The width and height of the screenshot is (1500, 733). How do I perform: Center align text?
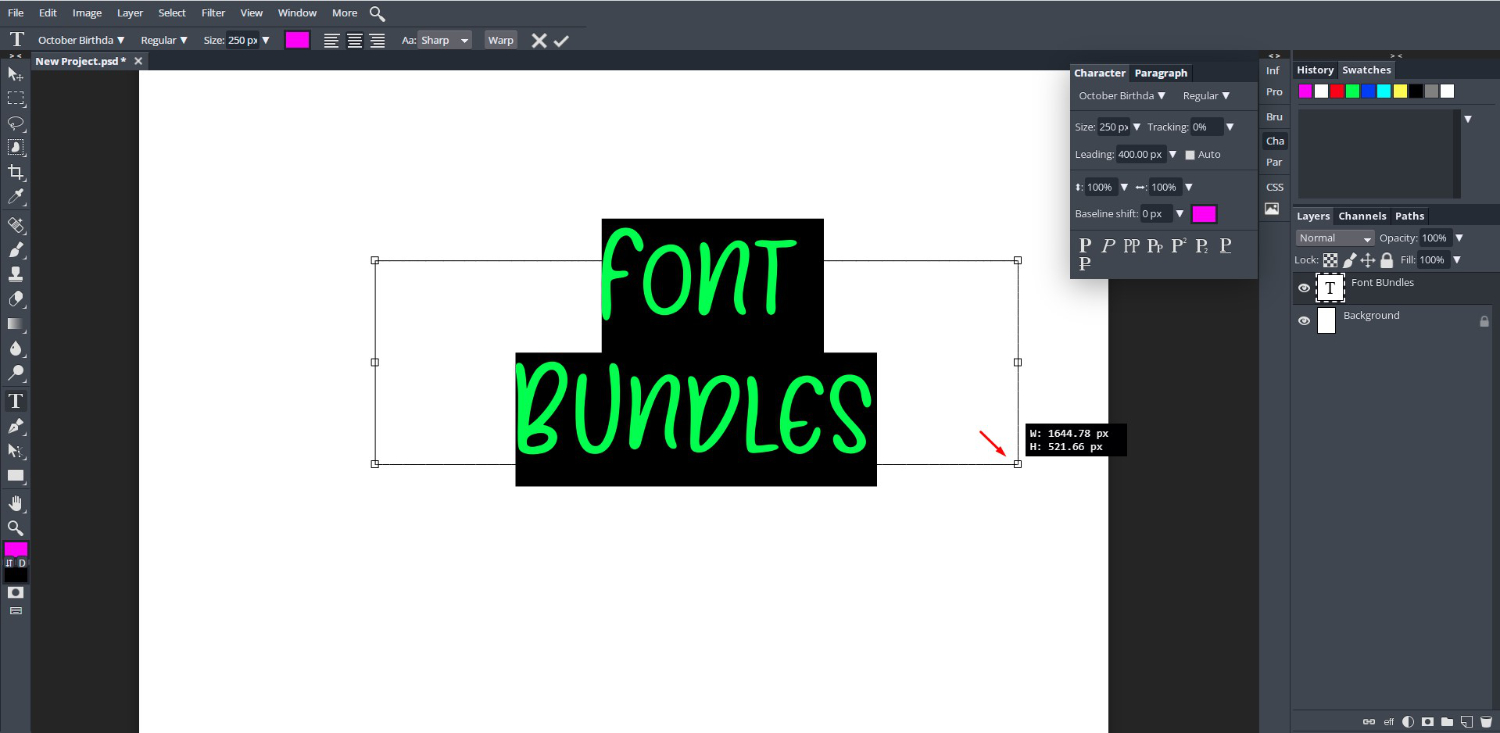click(x=354, y=40)
